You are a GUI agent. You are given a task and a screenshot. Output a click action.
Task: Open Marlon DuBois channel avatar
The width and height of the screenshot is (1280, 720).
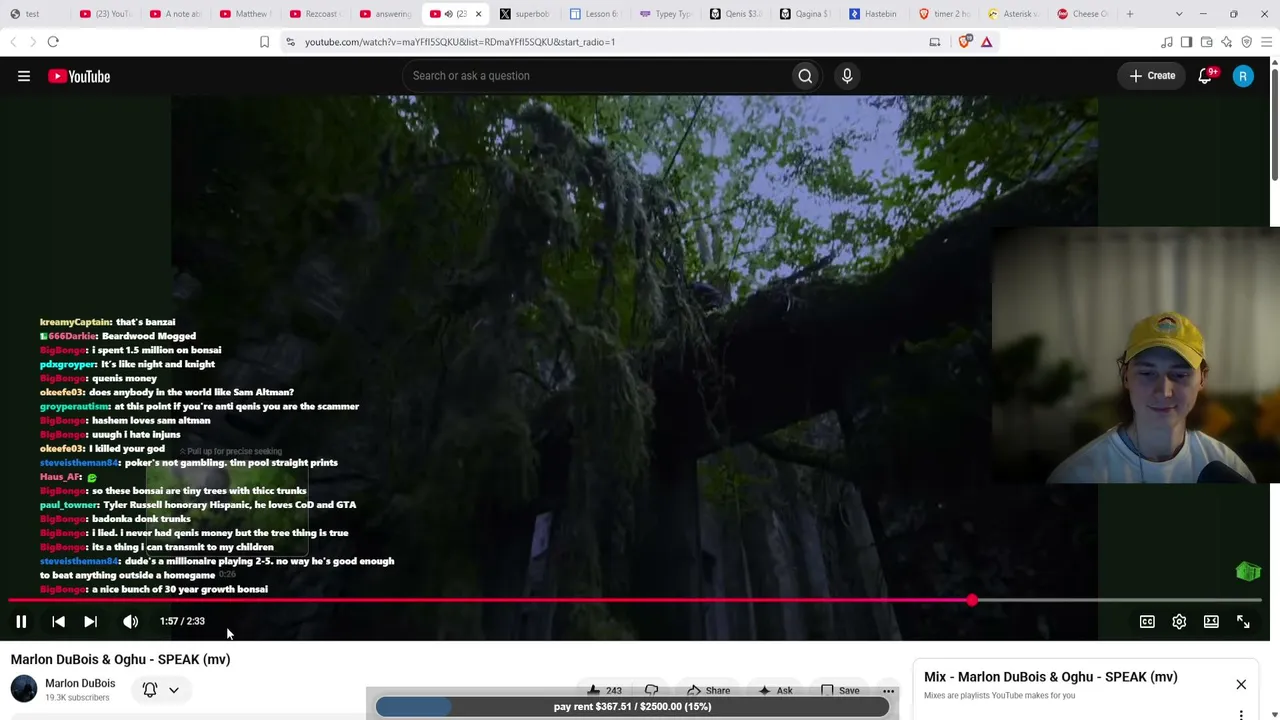pyautogui.click(x=24, y=689)
